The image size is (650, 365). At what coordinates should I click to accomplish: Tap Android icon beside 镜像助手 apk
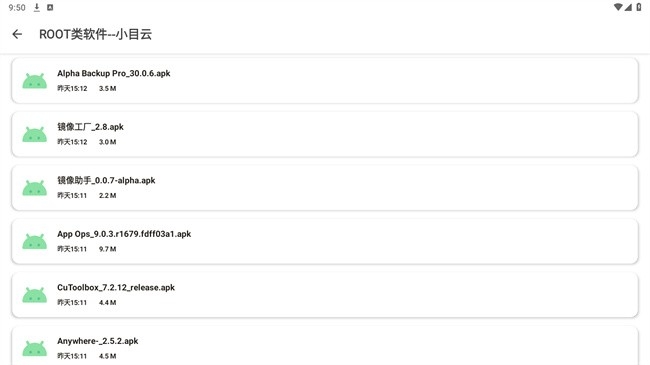point(34,188)
